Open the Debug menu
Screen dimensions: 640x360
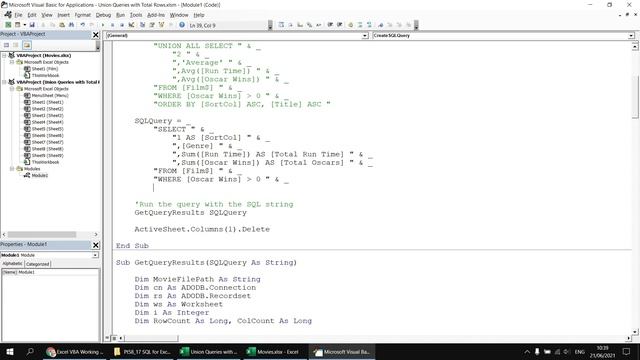(103, 15)
